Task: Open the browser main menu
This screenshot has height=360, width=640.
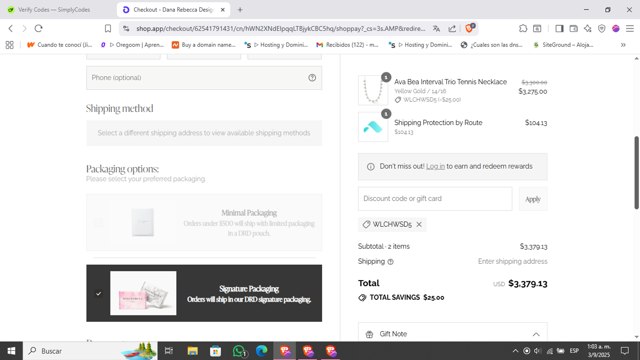Action: 630,28
